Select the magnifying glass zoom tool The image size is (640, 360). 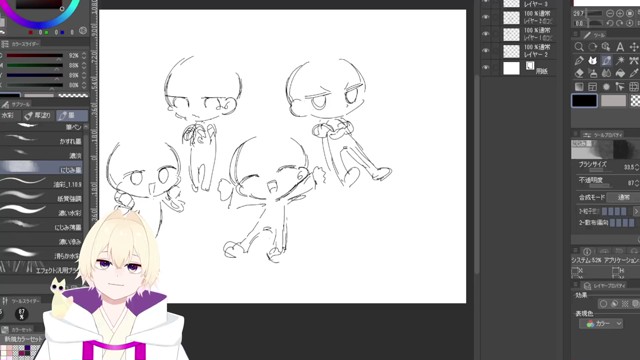(579, 47)
